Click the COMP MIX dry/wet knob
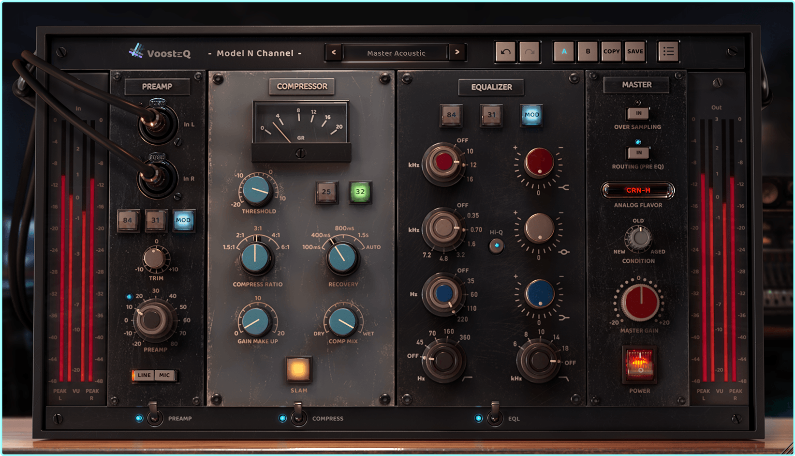This screenshot has height=456, width=795. coord(343,321)
